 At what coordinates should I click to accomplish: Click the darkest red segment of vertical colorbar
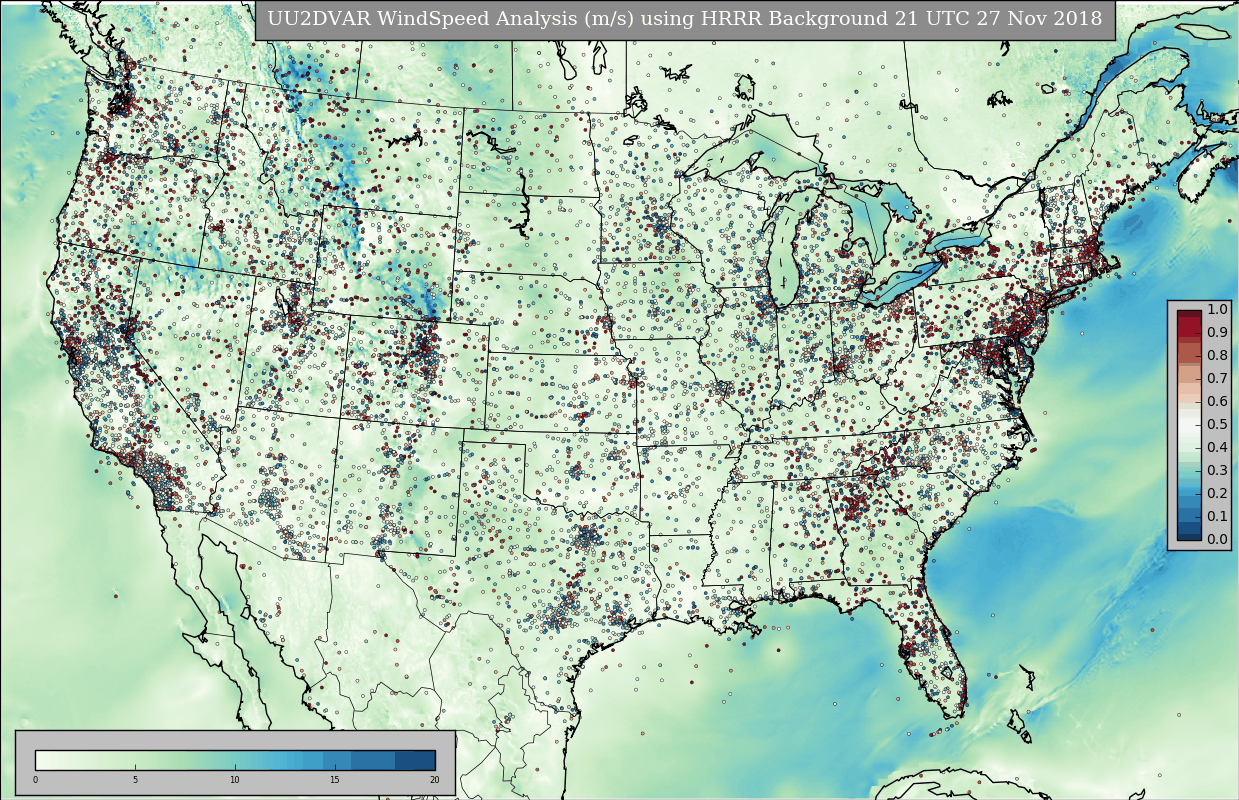tap(1189, 316)
